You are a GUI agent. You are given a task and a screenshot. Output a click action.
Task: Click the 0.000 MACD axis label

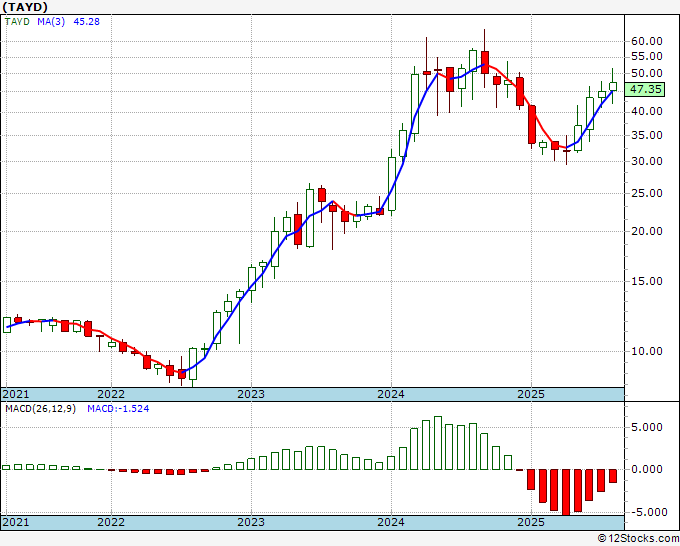click(x=647, y=469)
